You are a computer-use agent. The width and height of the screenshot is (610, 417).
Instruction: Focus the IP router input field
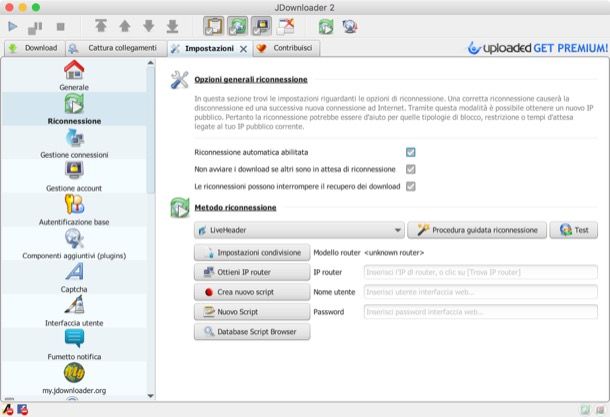click(481, 272)
